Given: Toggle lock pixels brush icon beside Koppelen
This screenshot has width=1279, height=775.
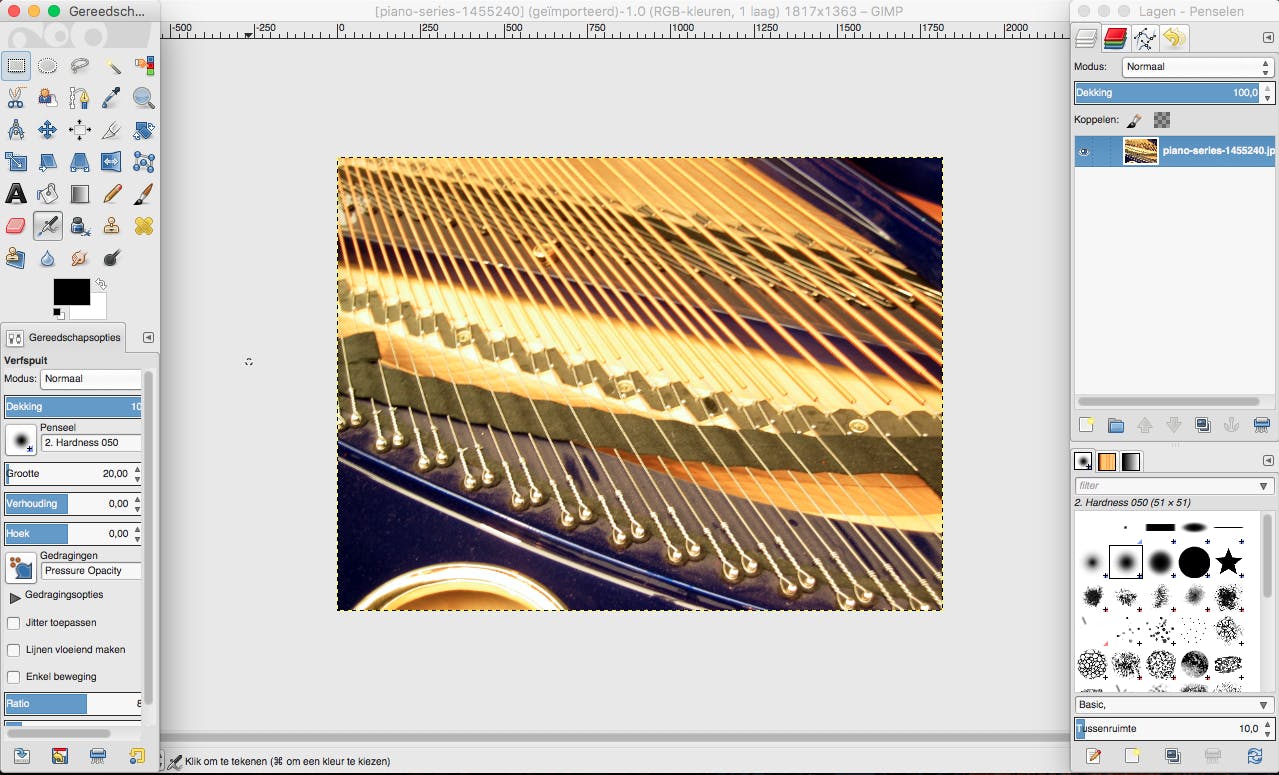Looking at the screenshot, I should coord(1134,120).
